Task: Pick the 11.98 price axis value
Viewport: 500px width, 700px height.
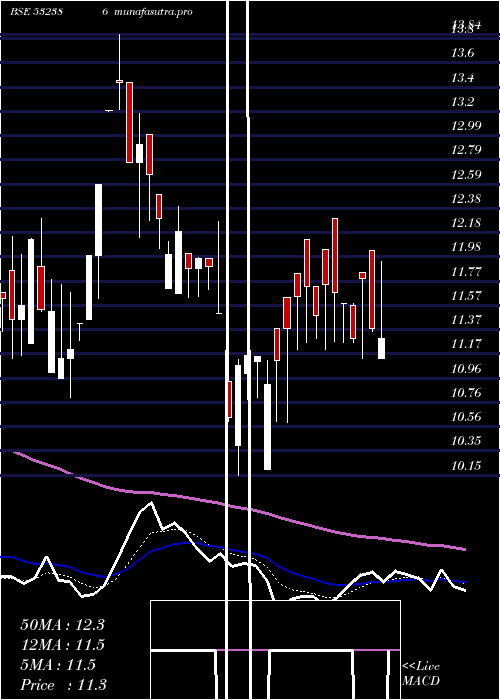Action: (466, 247)
